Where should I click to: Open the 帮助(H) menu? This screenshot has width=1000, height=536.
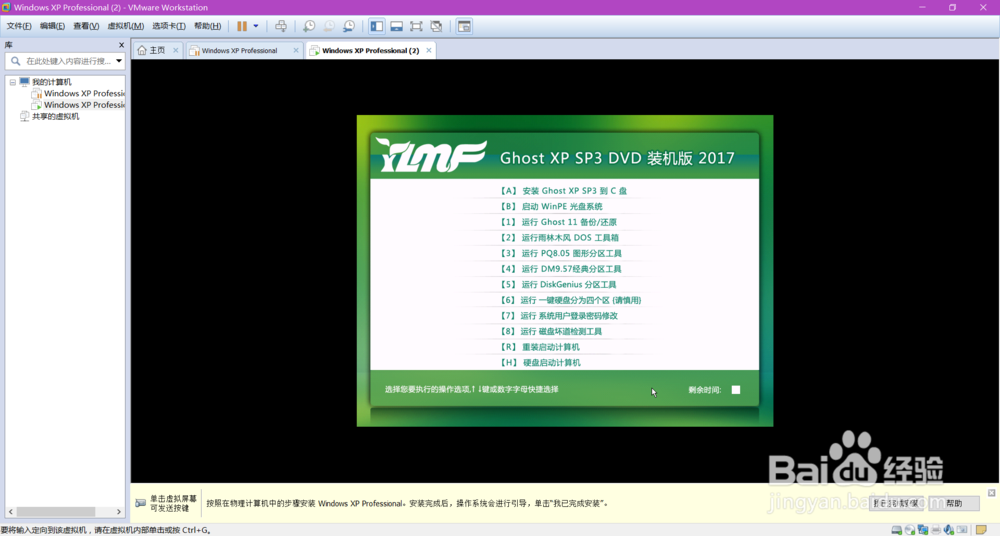tap(207, 26)
